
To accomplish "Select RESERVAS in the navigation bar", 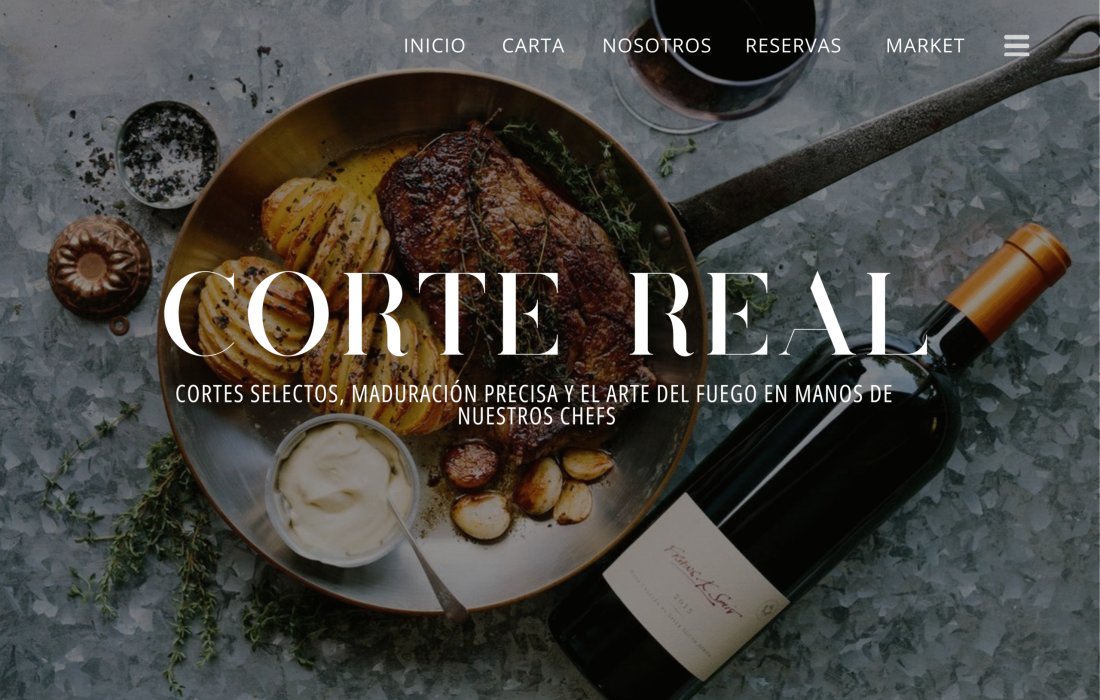I will 793,46.
